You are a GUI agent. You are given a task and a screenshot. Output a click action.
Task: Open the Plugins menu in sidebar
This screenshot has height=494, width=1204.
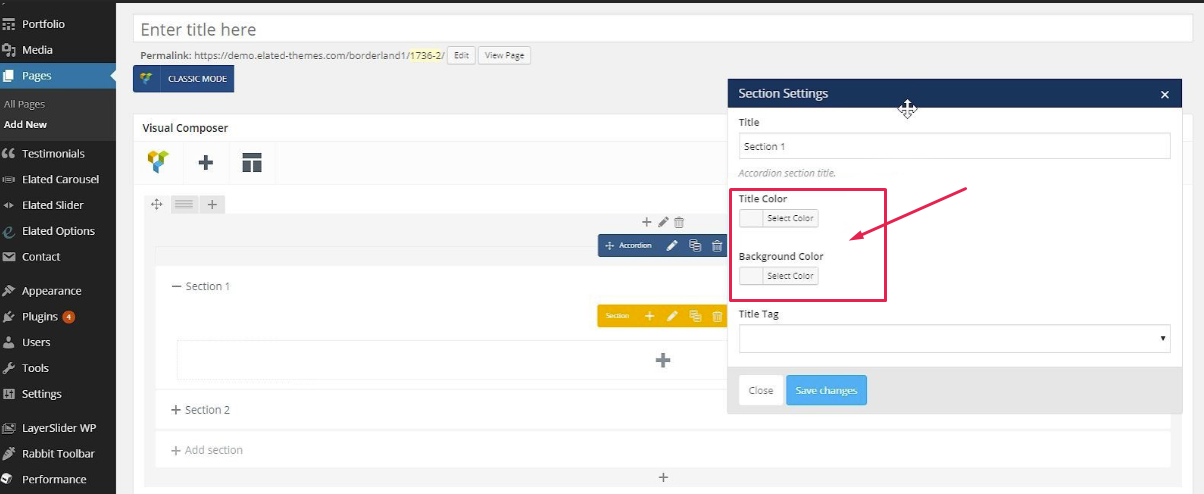(x=40, y=317)
